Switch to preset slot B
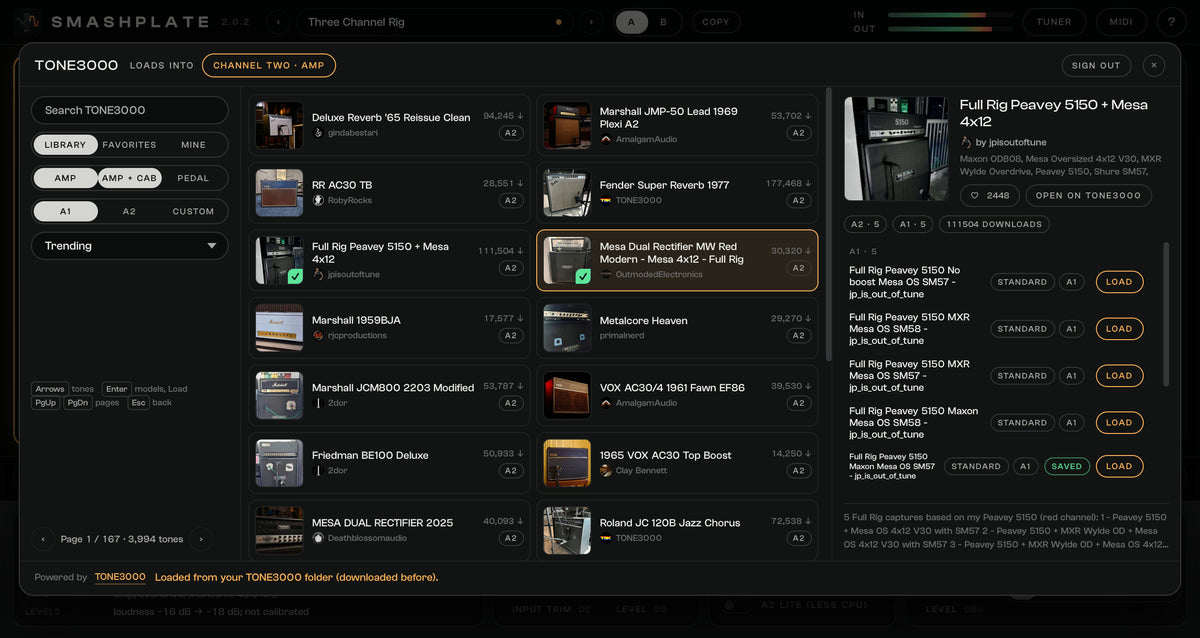Image resolution: width=1200 pixels, height=638 pixels. pos(664,22)
